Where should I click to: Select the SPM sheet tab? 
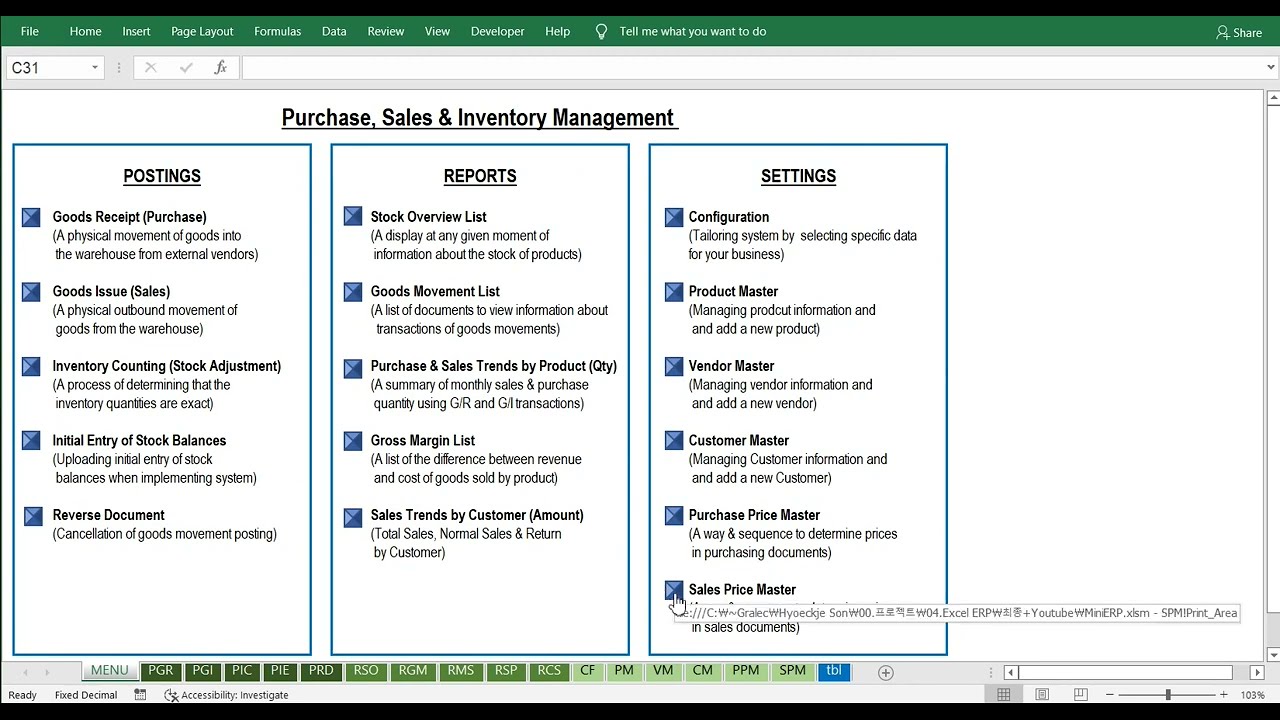pyautogui.click(x=792, y=671)
